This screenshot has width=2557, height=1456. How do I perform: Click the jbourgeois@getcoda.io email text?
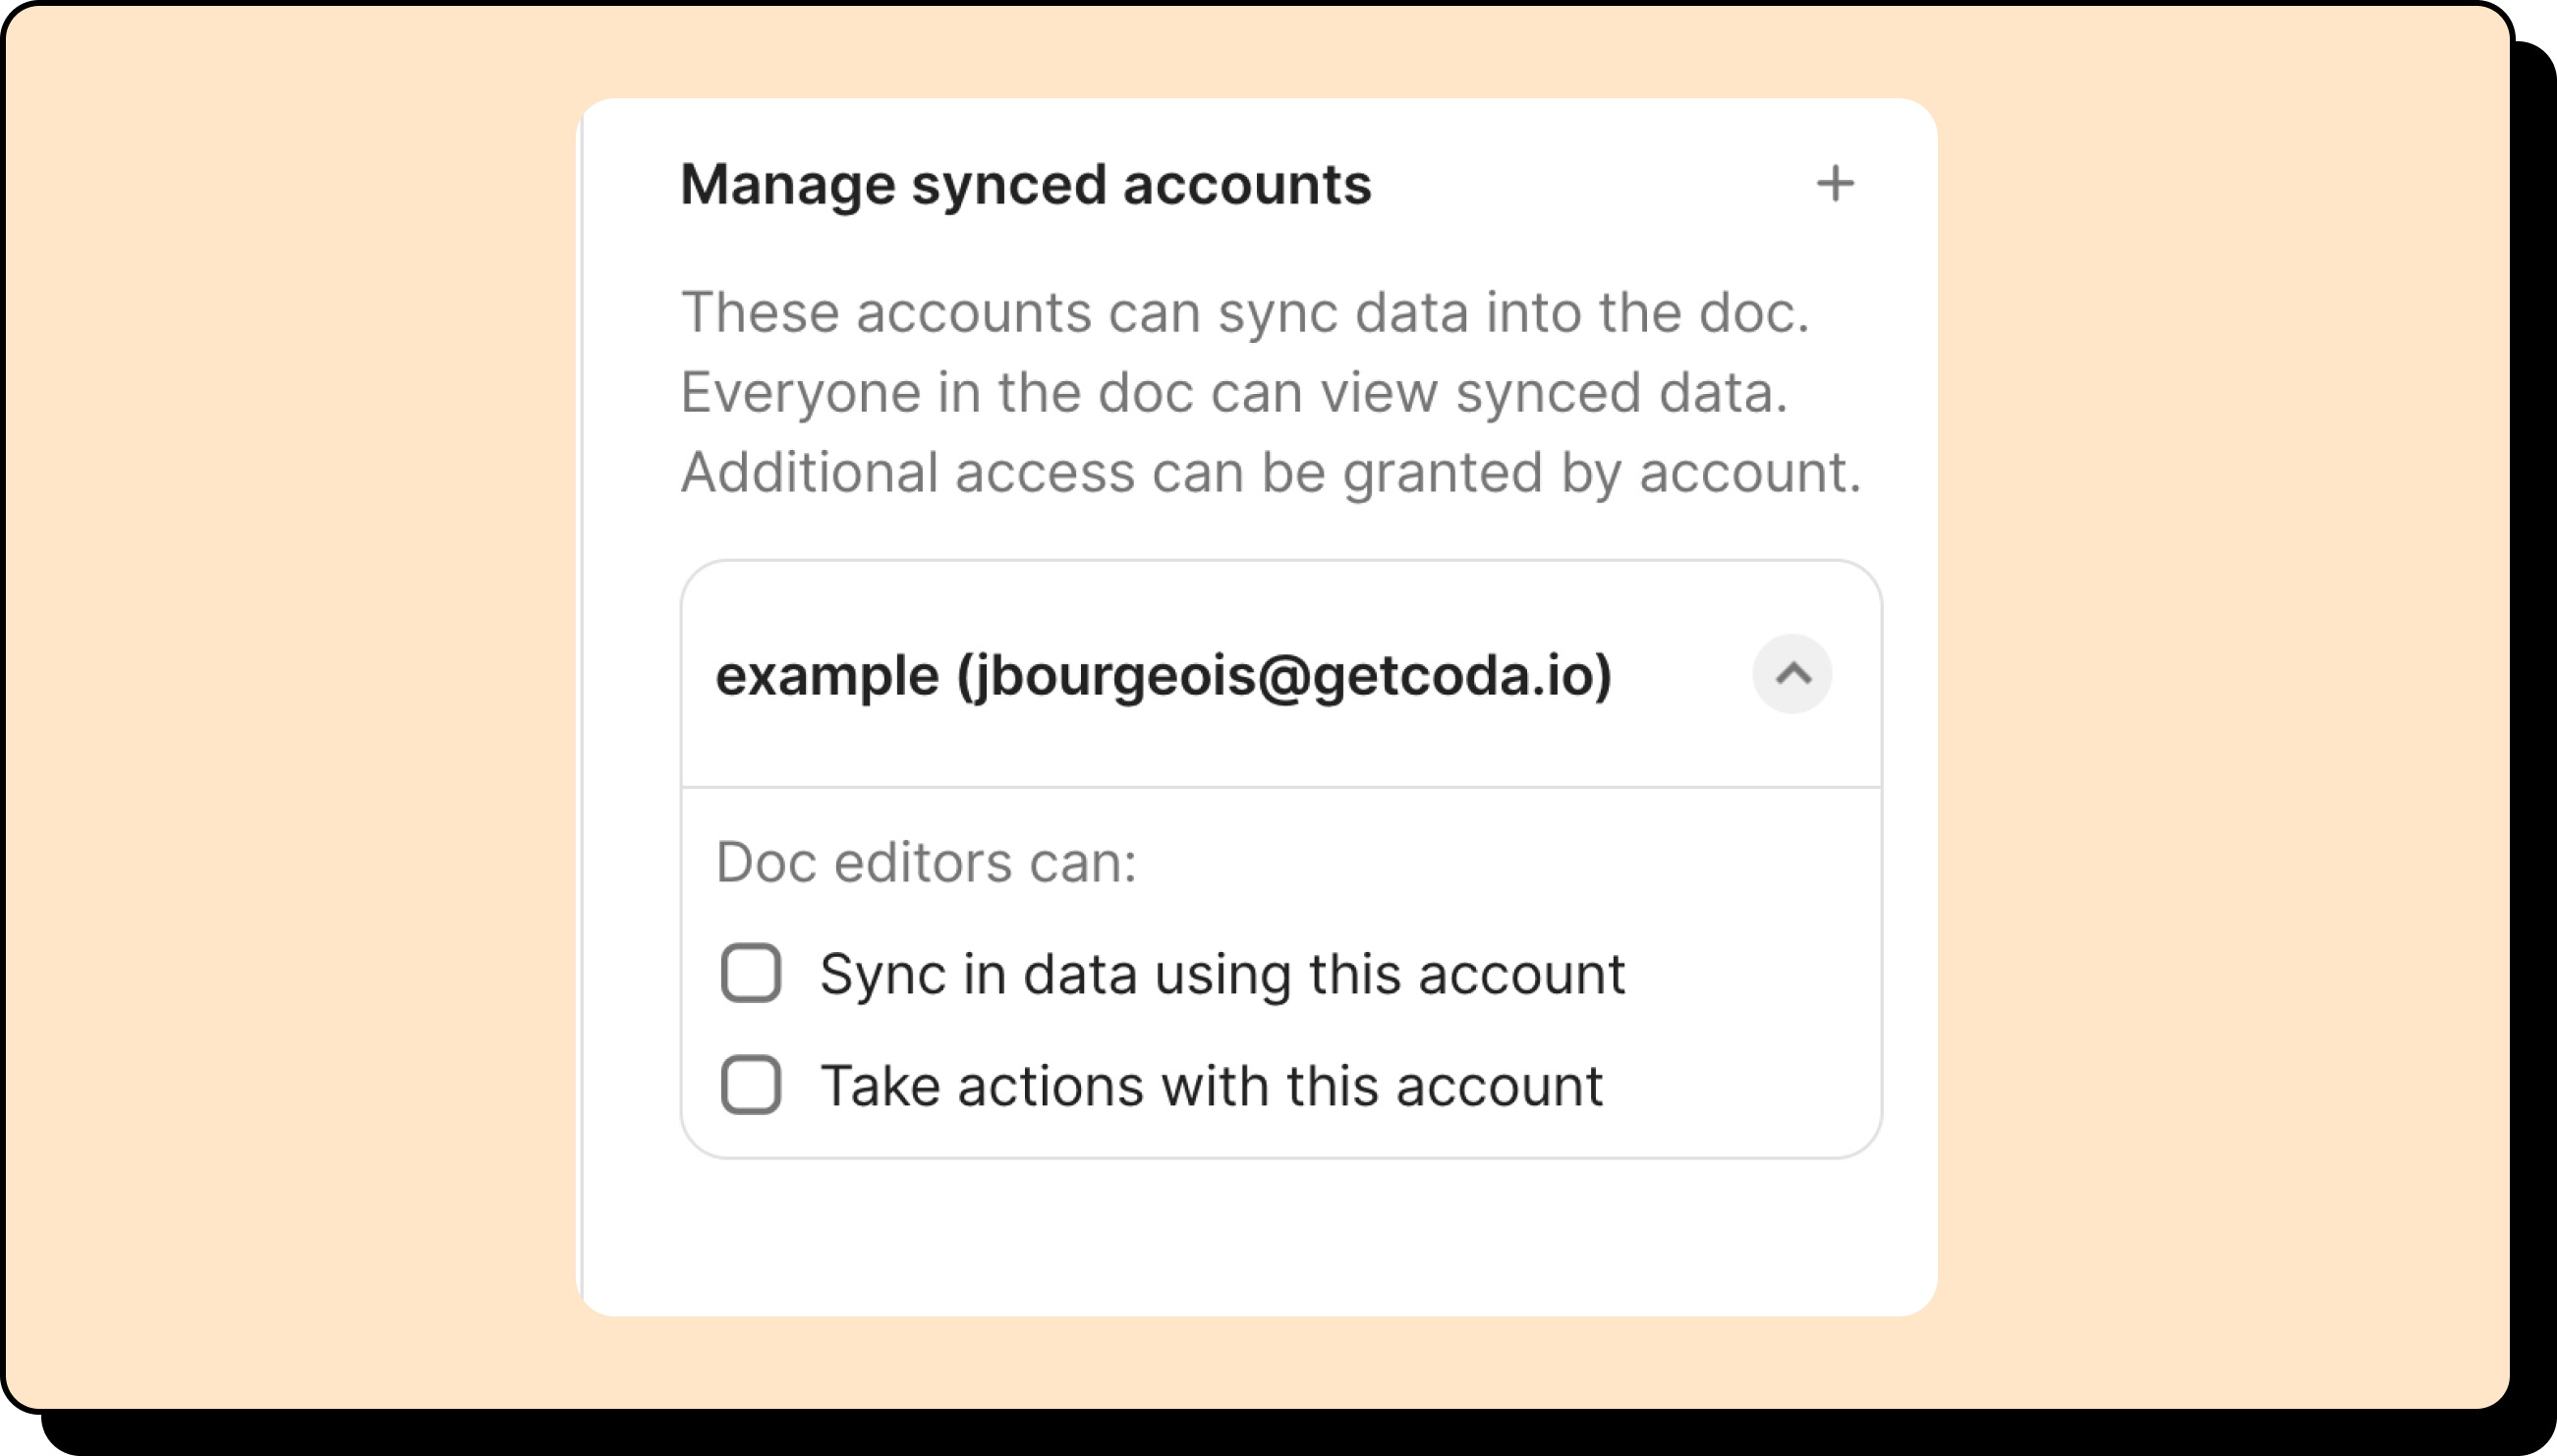pyautogui.click(x=1284, y=676)
